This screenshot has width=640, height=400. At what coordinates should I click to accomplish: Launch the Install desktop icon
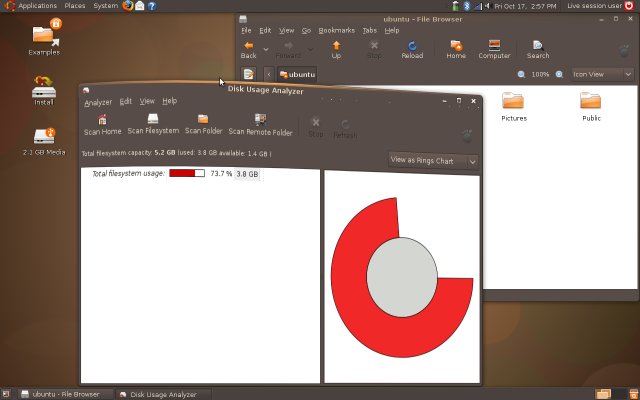coord(44,91)
